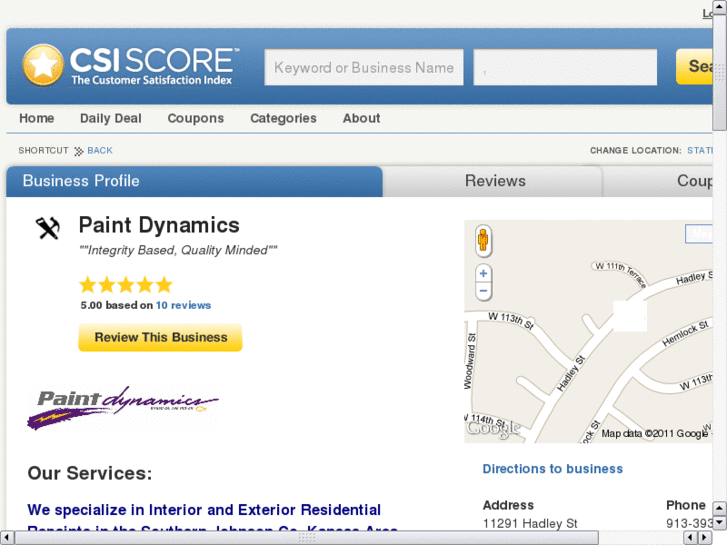Click the Google logo on the map
Screen dimensions: 727x545
493,429
